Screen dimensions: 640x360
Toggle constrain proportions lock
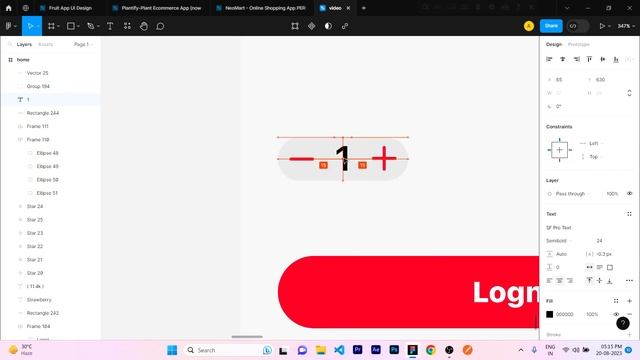(x=629, y=93)
